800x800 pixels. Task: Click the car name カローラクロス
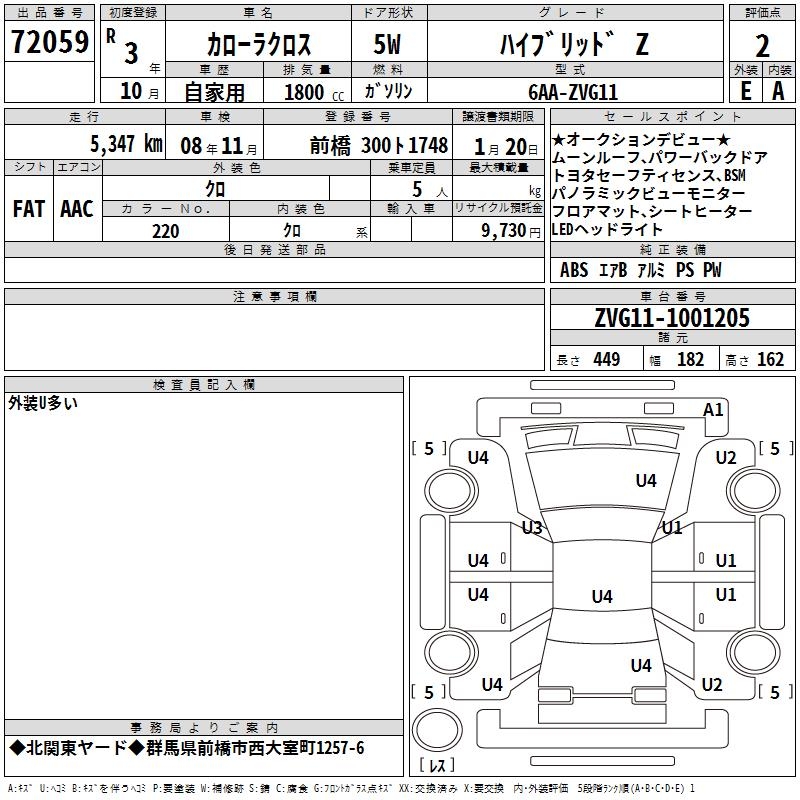click(259, 44)
